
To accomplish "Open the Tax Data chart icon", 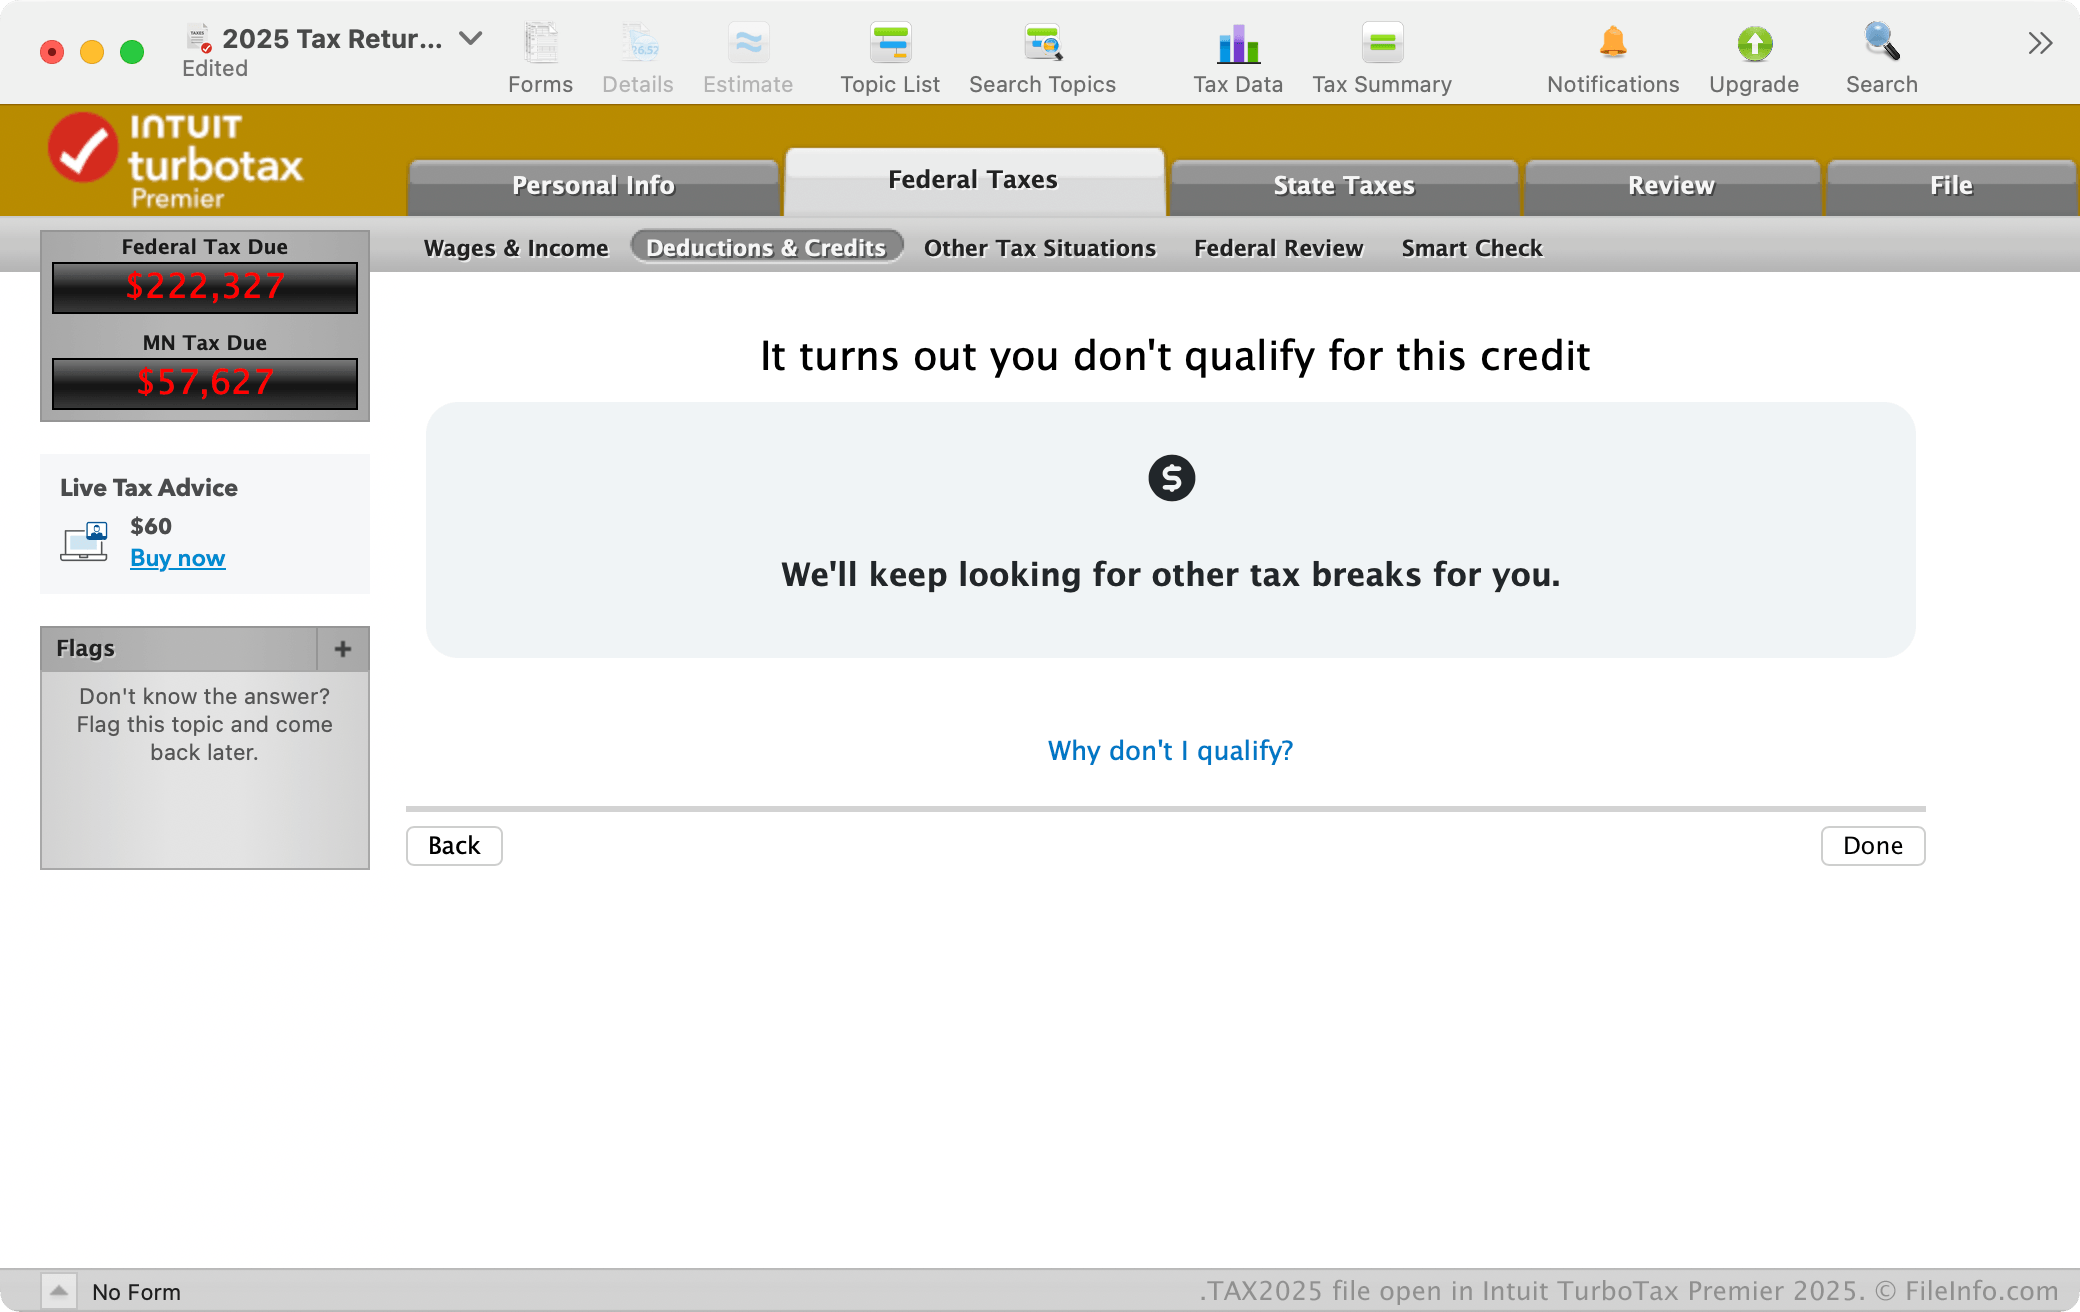I will pos(1237,44).
